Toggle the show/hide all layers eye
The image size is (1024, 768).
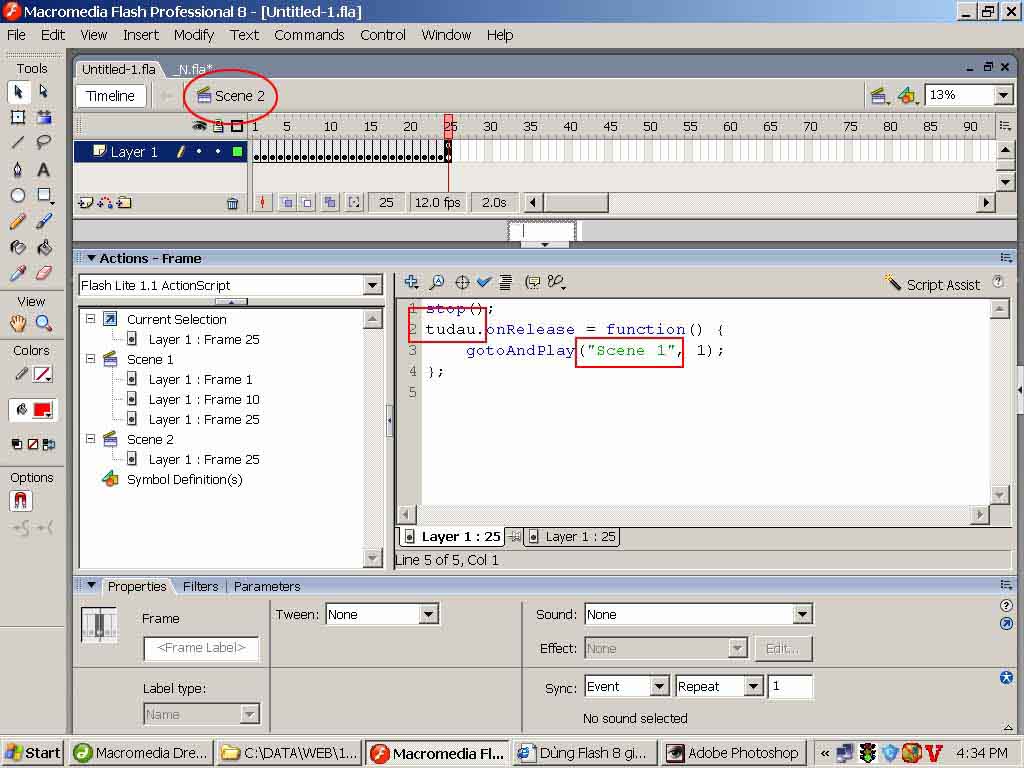pyautogui.click(x=200, y=126)
